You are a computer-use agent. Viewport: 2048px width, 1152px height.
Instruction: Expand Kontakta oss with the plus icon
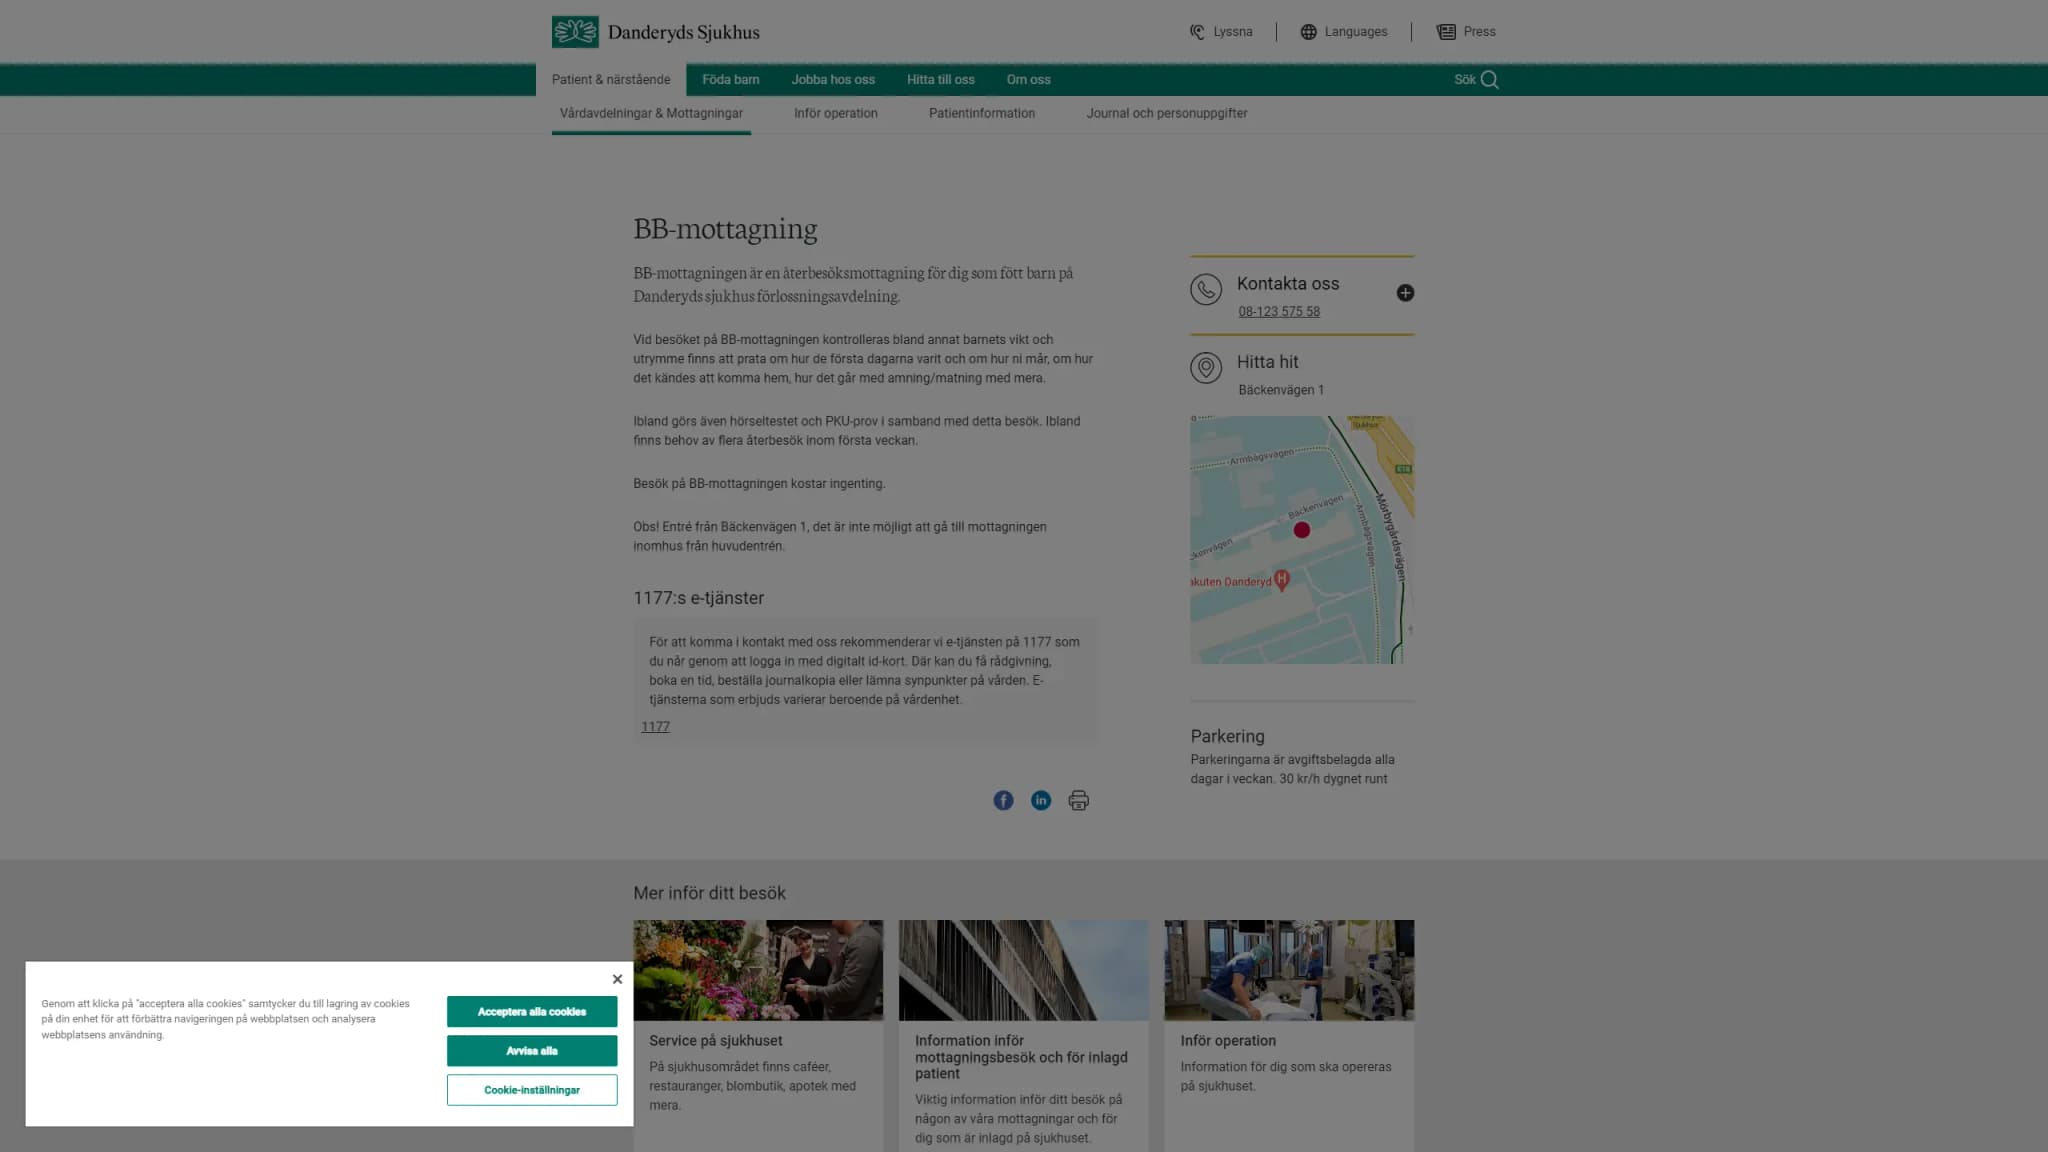1405,293
